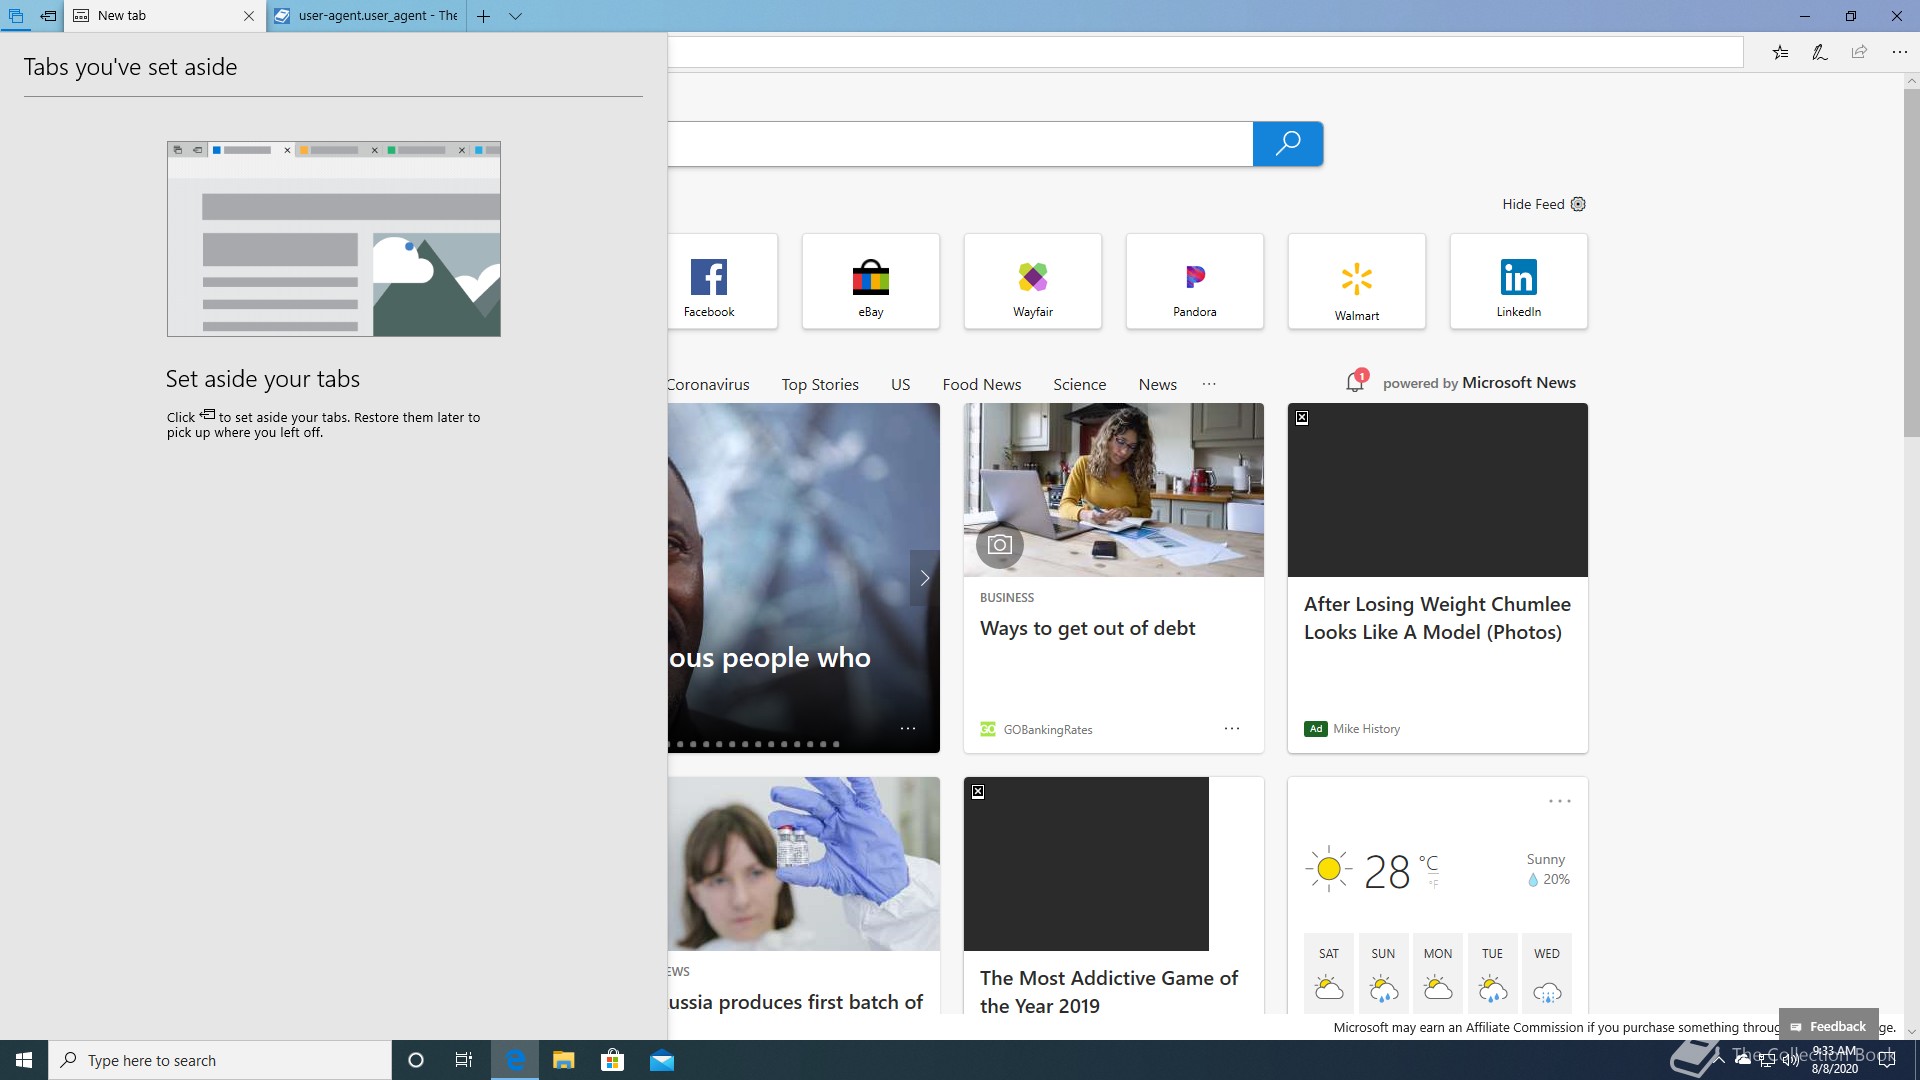This screenshot has height=1080, width=1920.
Task: Open Microsoft Store from the taskbar
Action: click(x=612, y=1060)
